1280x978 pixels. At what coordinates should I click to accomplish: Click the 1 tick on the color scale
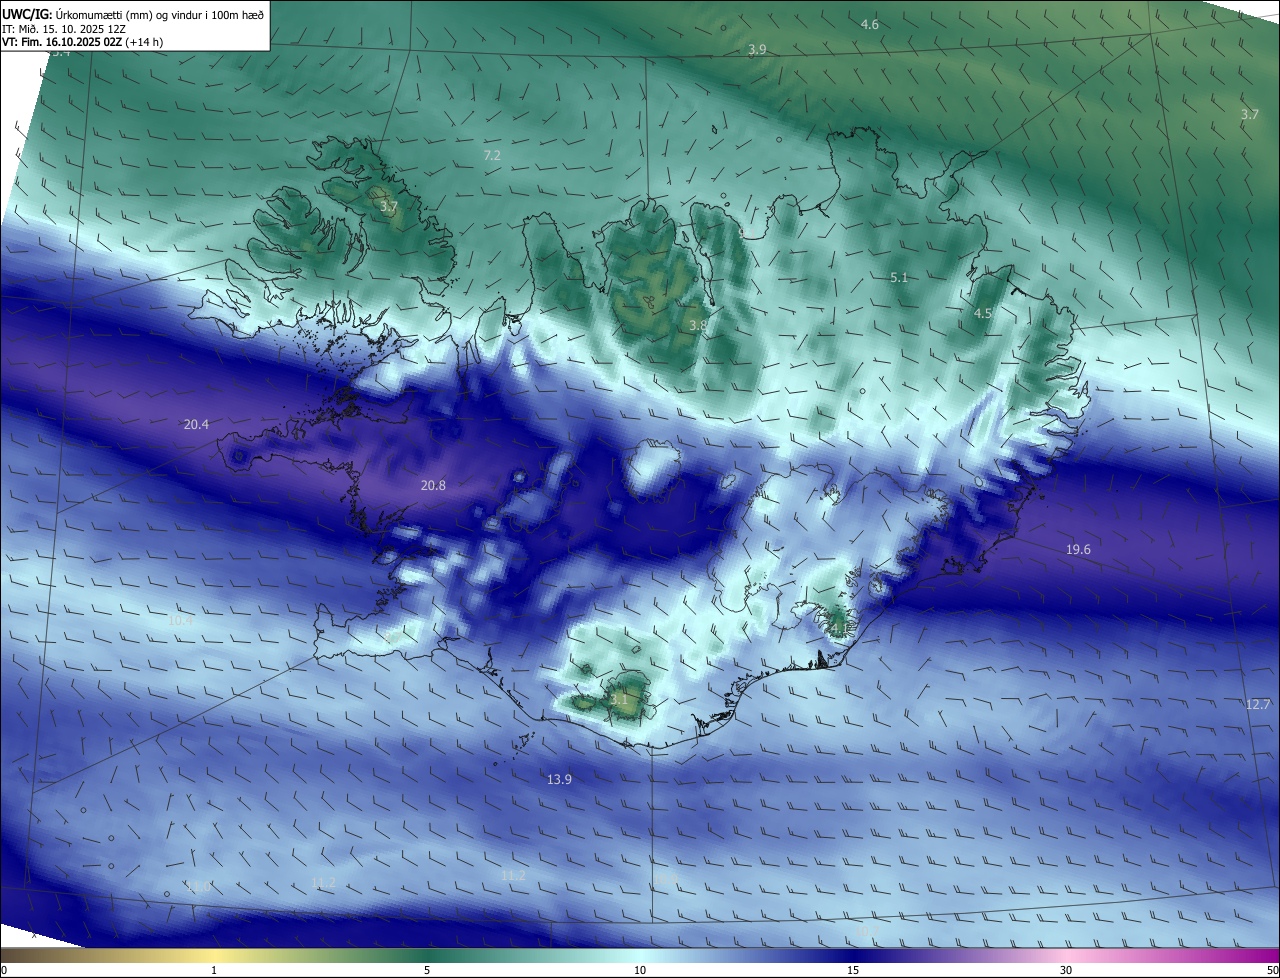click(x=214, y=970)
